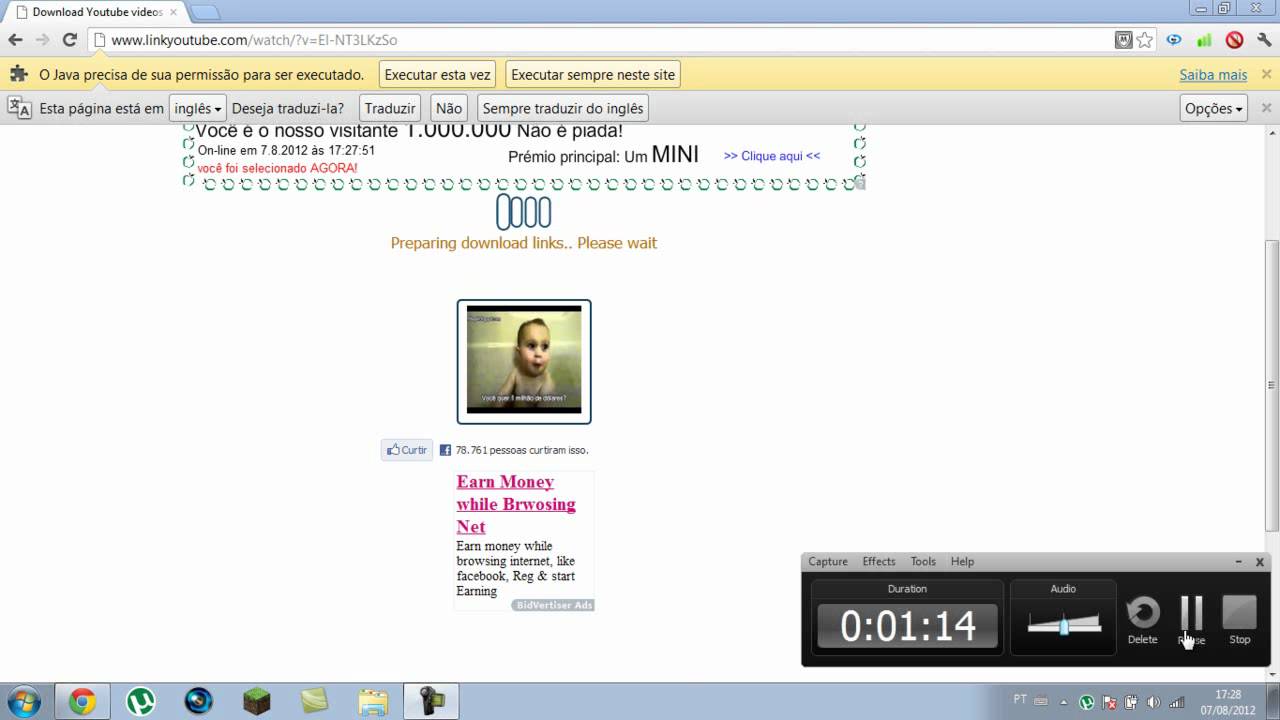Click the >> Clique aqui << link
Viewport: 1280px width, 720px height.
tap(772, 156)
